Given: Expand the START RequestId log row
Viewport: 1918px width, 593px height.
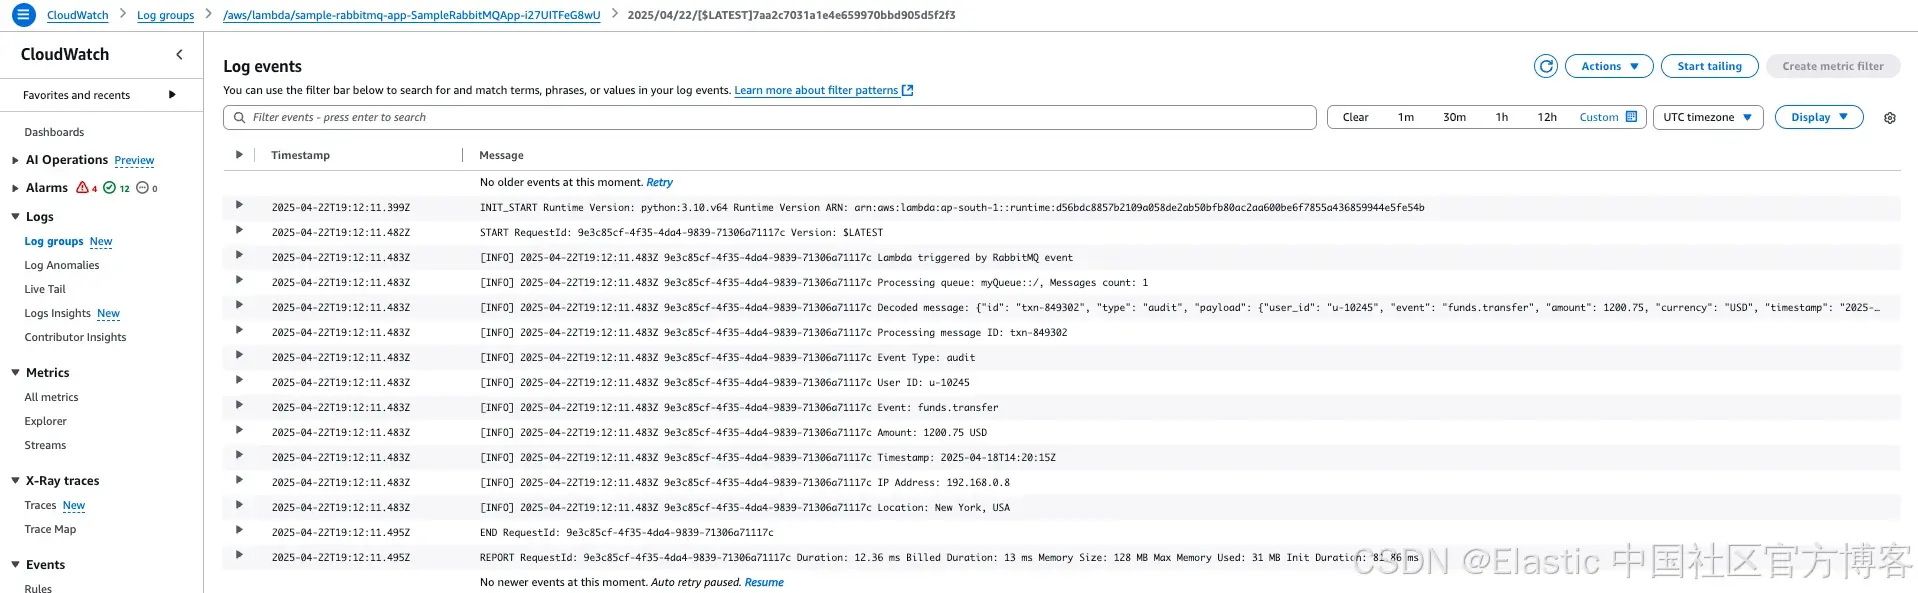Looking at the screenshot, I should click(239, 230).
